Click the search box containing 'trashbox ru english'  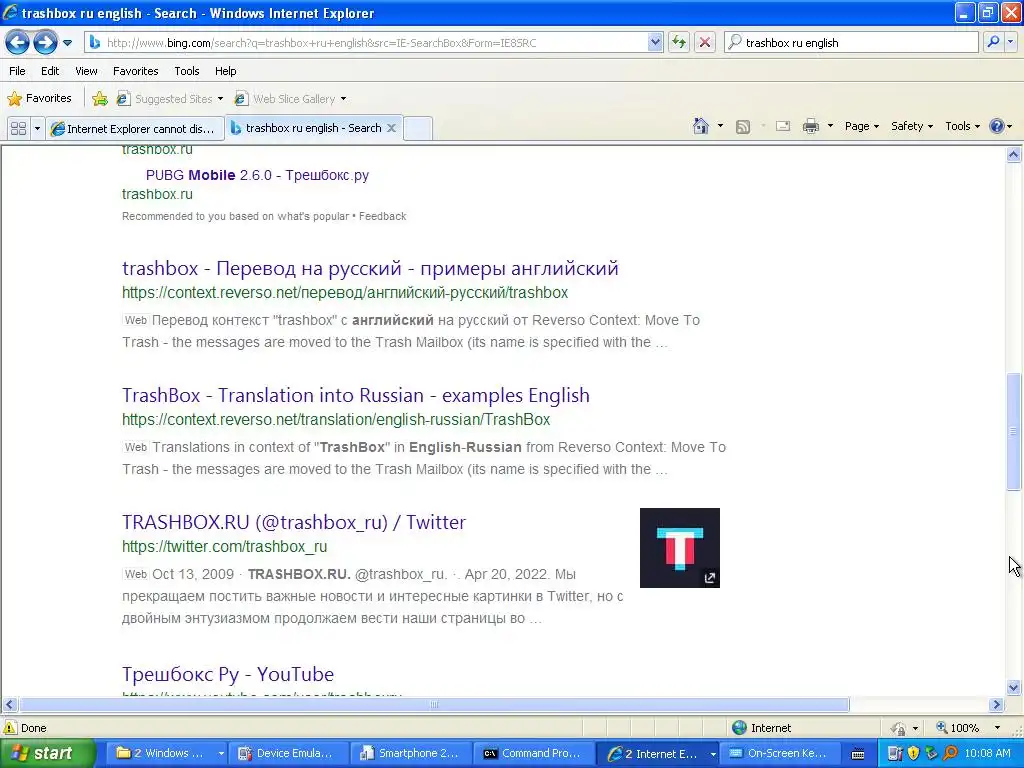click(852, 43)
